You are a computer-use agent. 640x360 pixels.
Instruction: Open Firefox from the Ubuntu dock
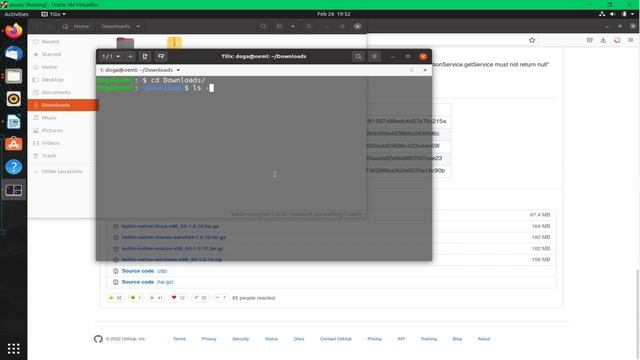[13, 31]
